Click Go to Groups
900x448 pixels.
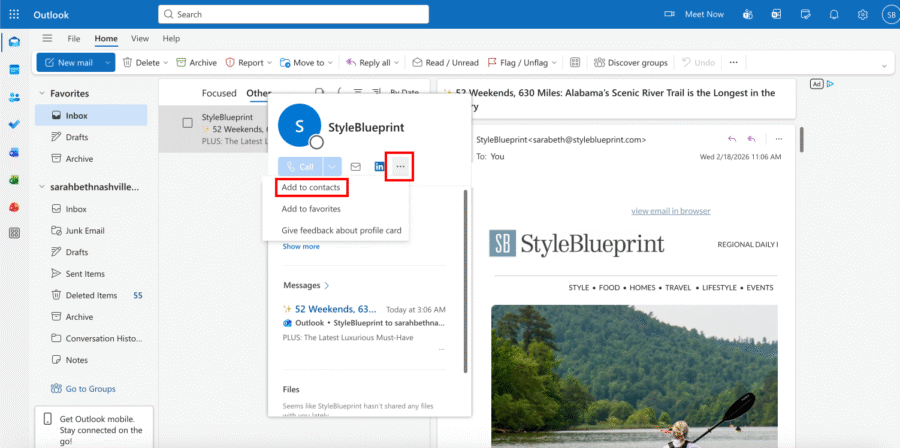(x=83, y=389)
